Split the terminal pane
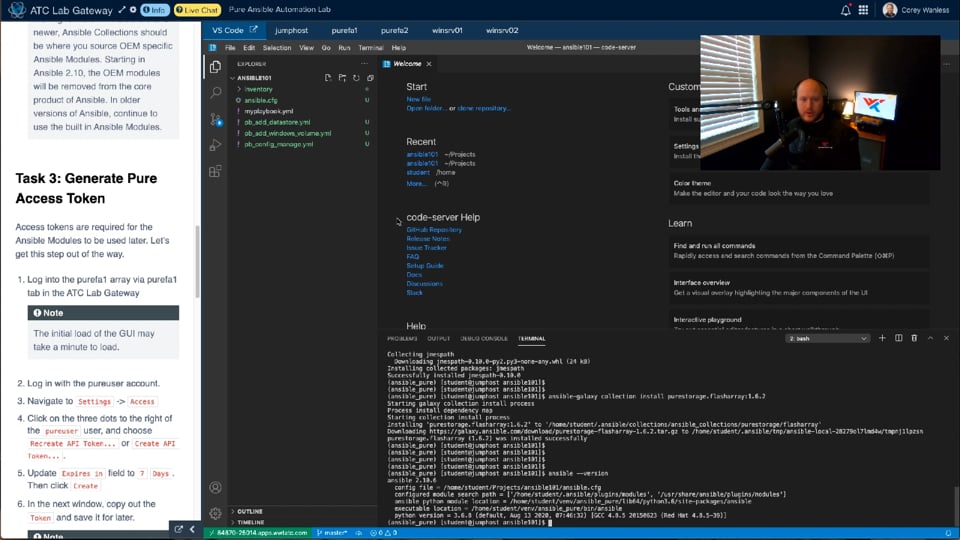This screenshot has height=540, width=960. pos(898,338)
